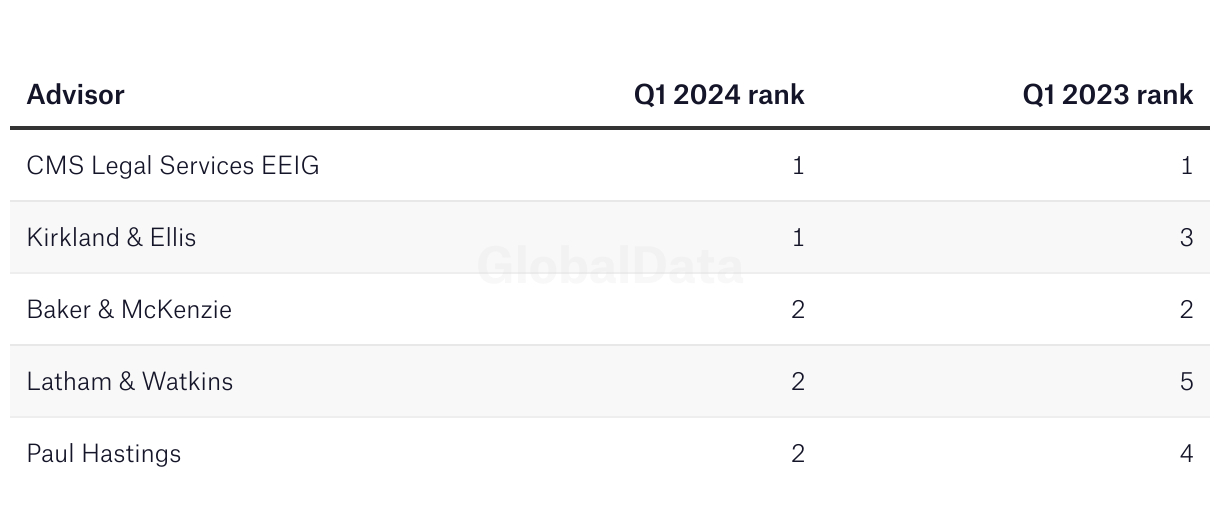
Task: Click the Latham & Watkins advisor name
Action: pyautogui.click(x=130, y=381)
